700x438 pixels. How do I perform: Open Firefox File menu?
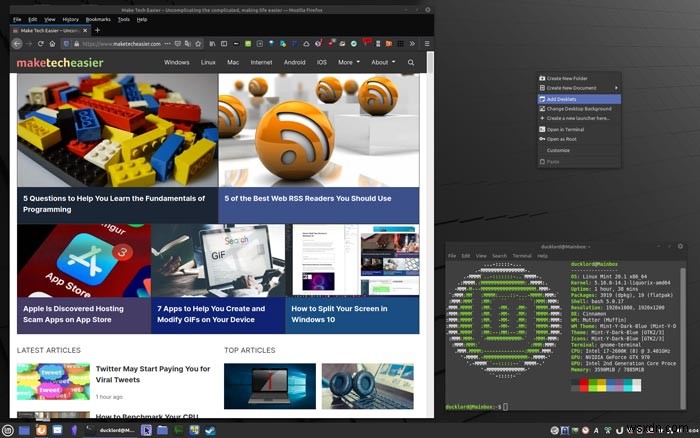tap(17, 20)
